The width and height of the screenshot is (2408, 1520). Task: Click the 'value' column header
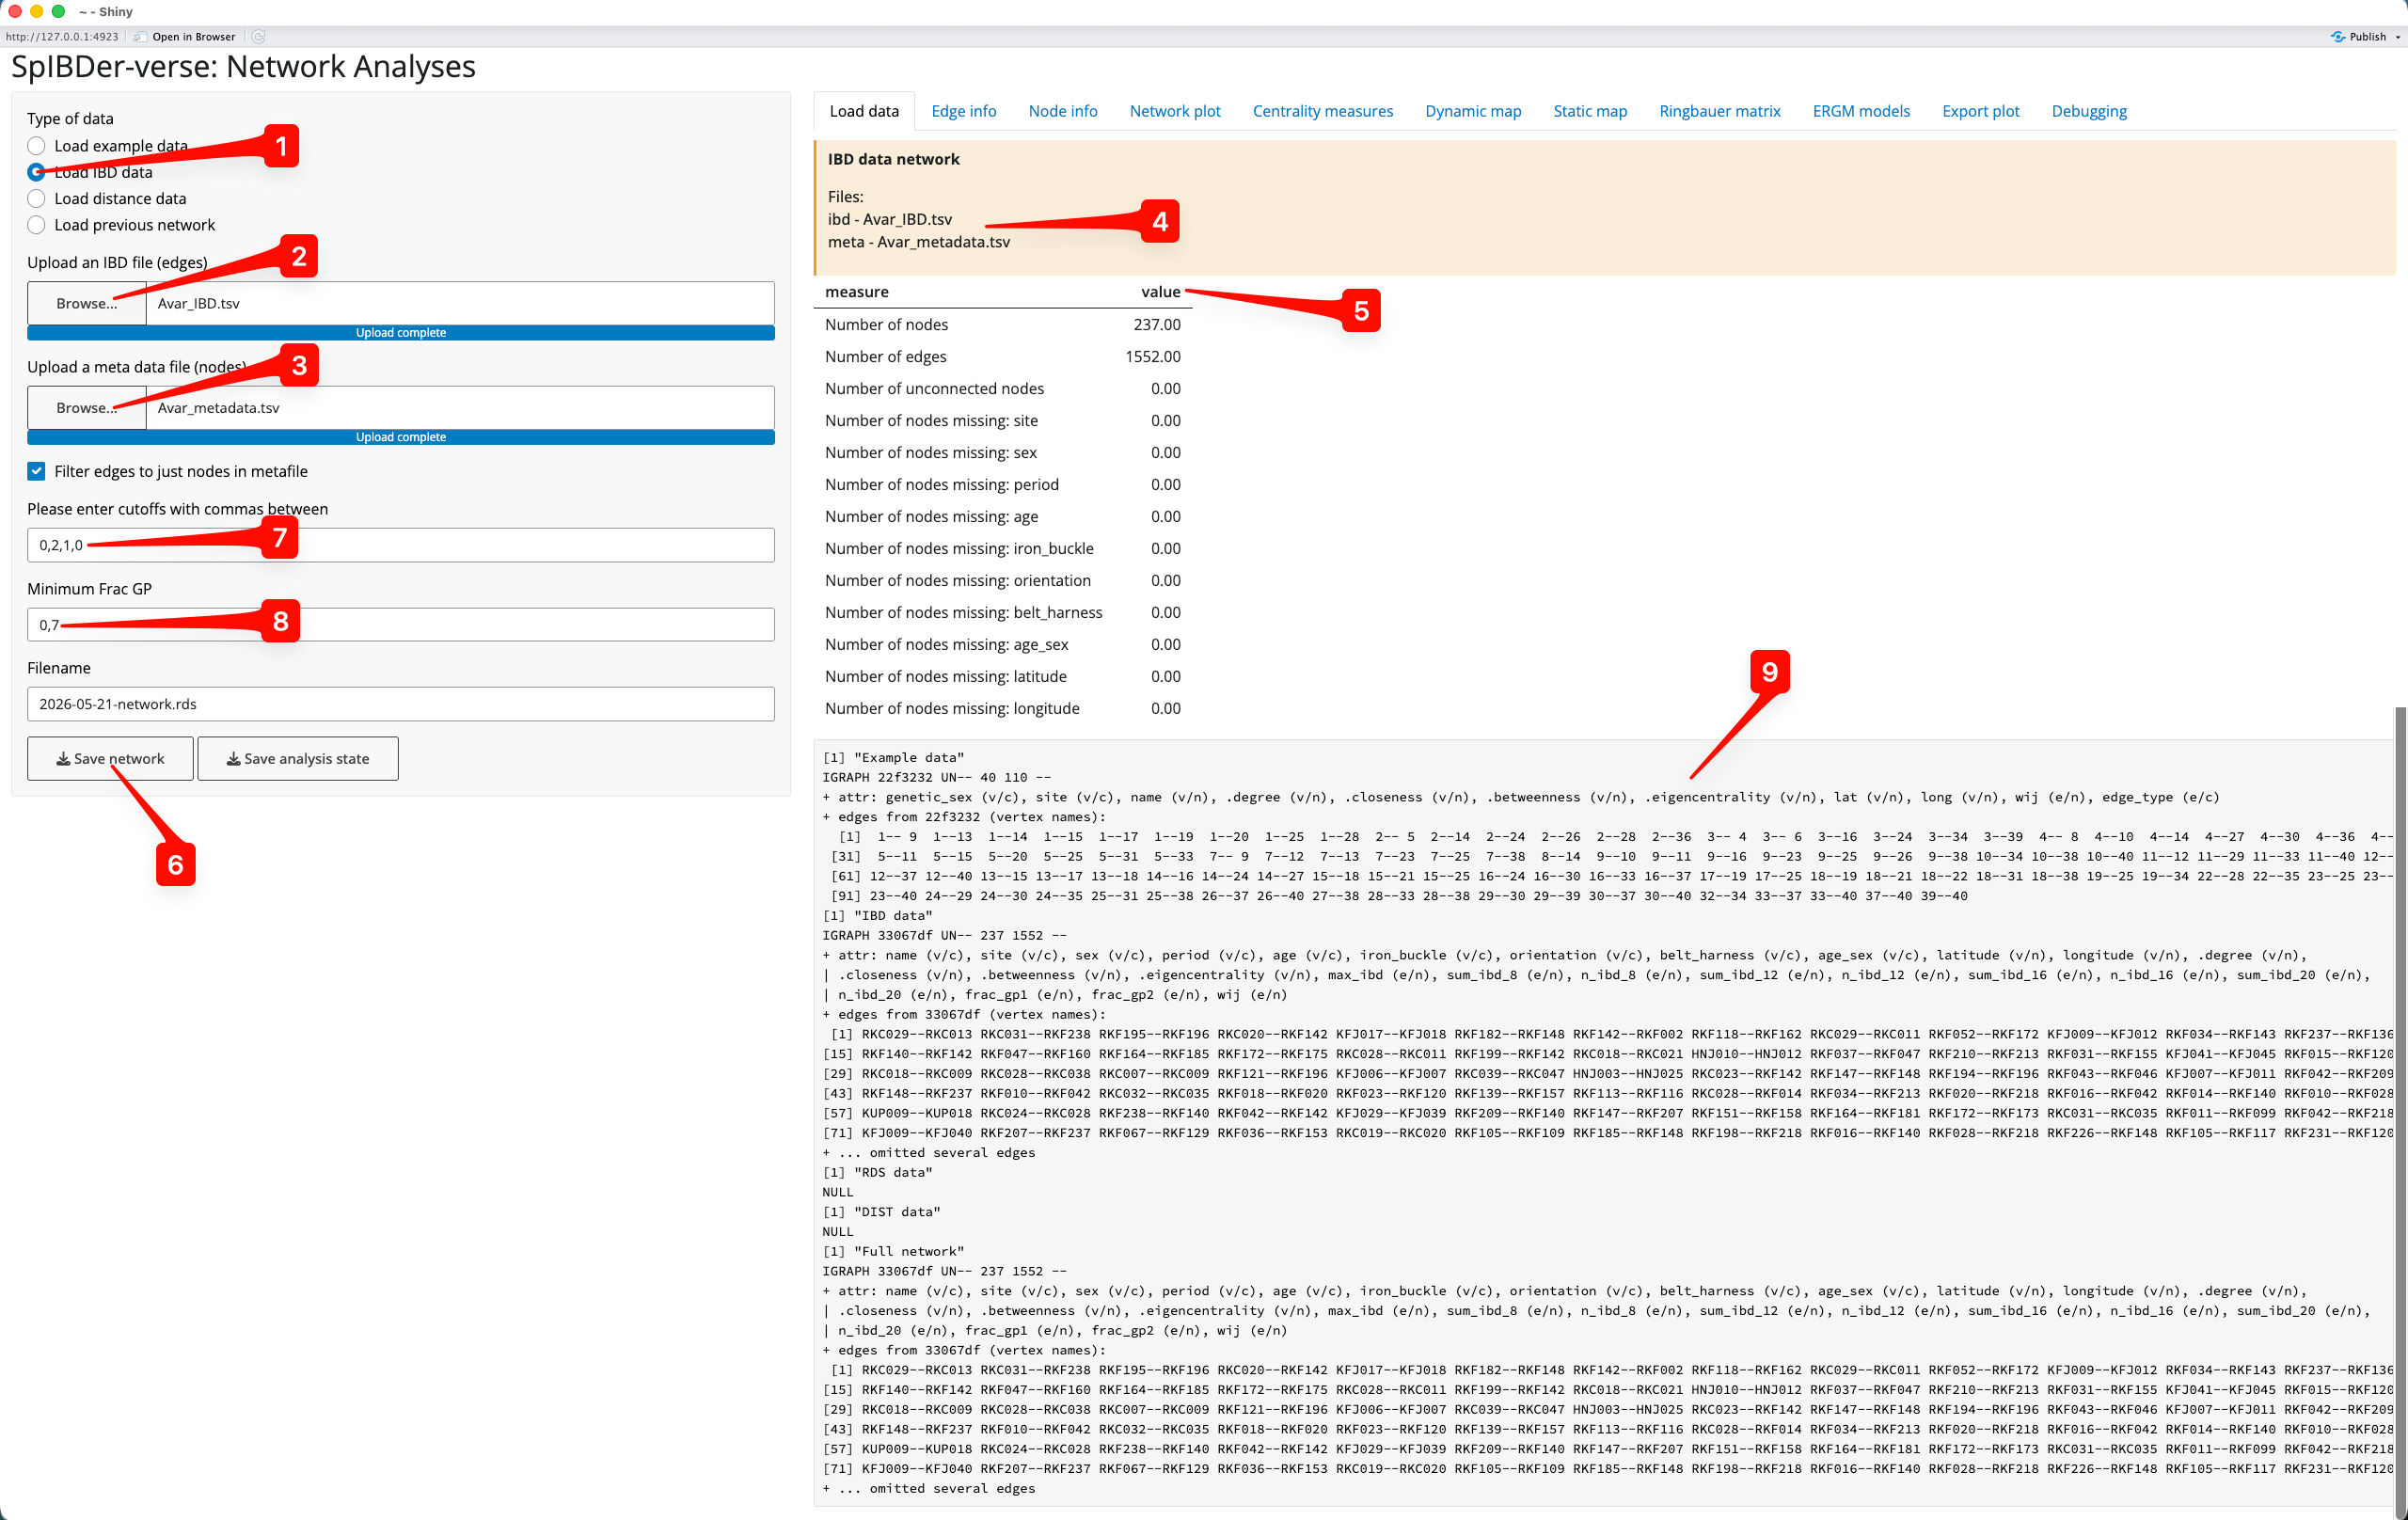[1160, 292]
